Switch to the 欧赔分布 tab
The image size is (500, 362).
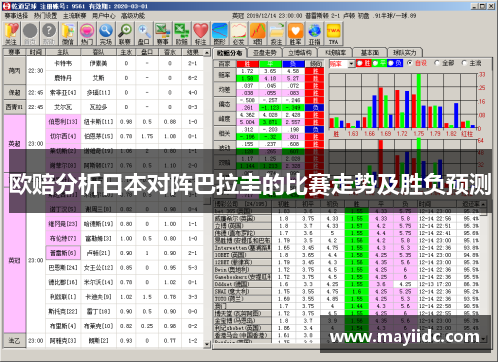coord(230,53)
